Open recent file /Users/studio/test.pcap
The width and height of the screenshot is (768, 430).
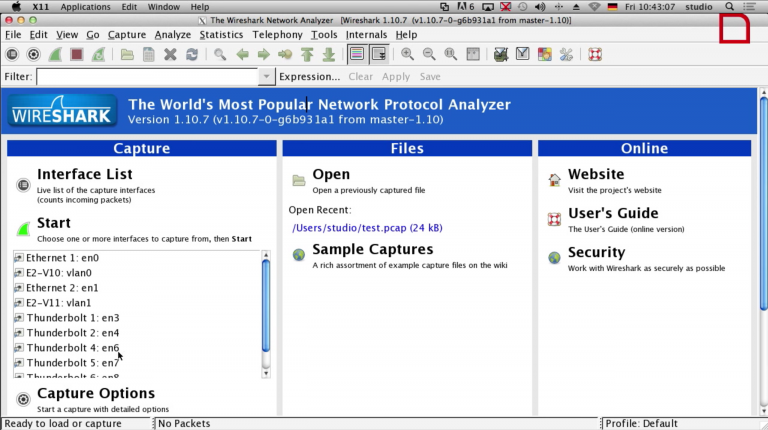click(x=367, y=228)
